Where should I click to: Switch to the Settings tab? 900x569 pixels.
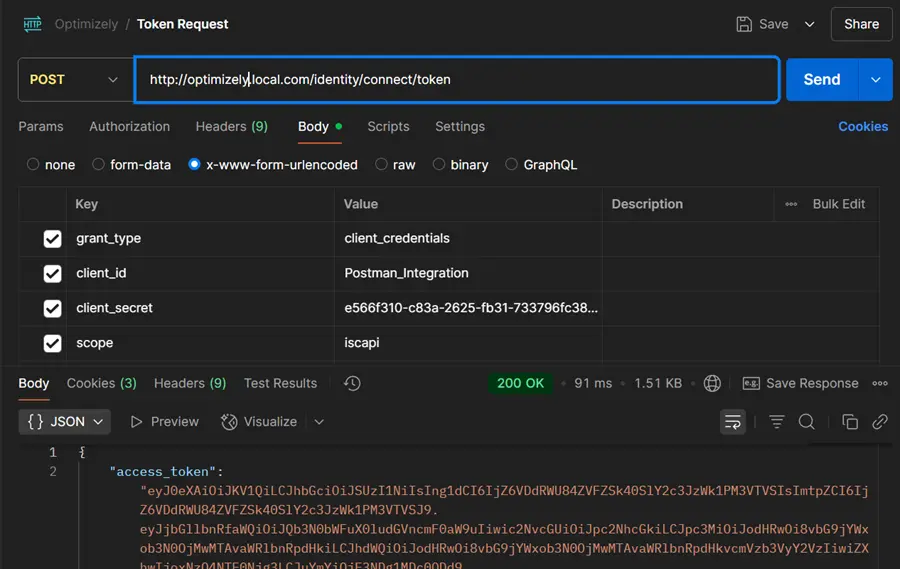460,126
